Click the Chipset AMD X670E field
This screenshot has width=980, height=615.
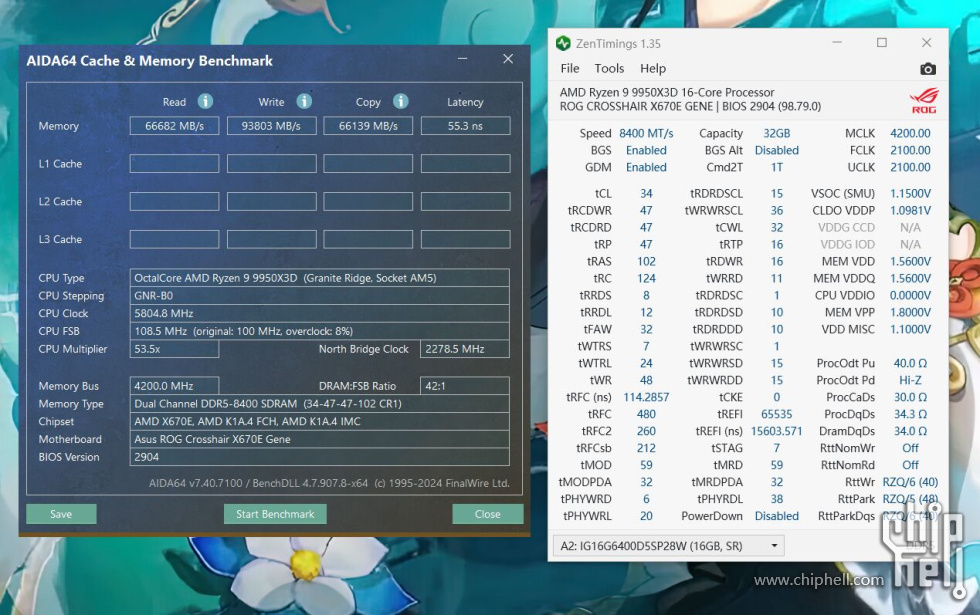click(319, 421)
